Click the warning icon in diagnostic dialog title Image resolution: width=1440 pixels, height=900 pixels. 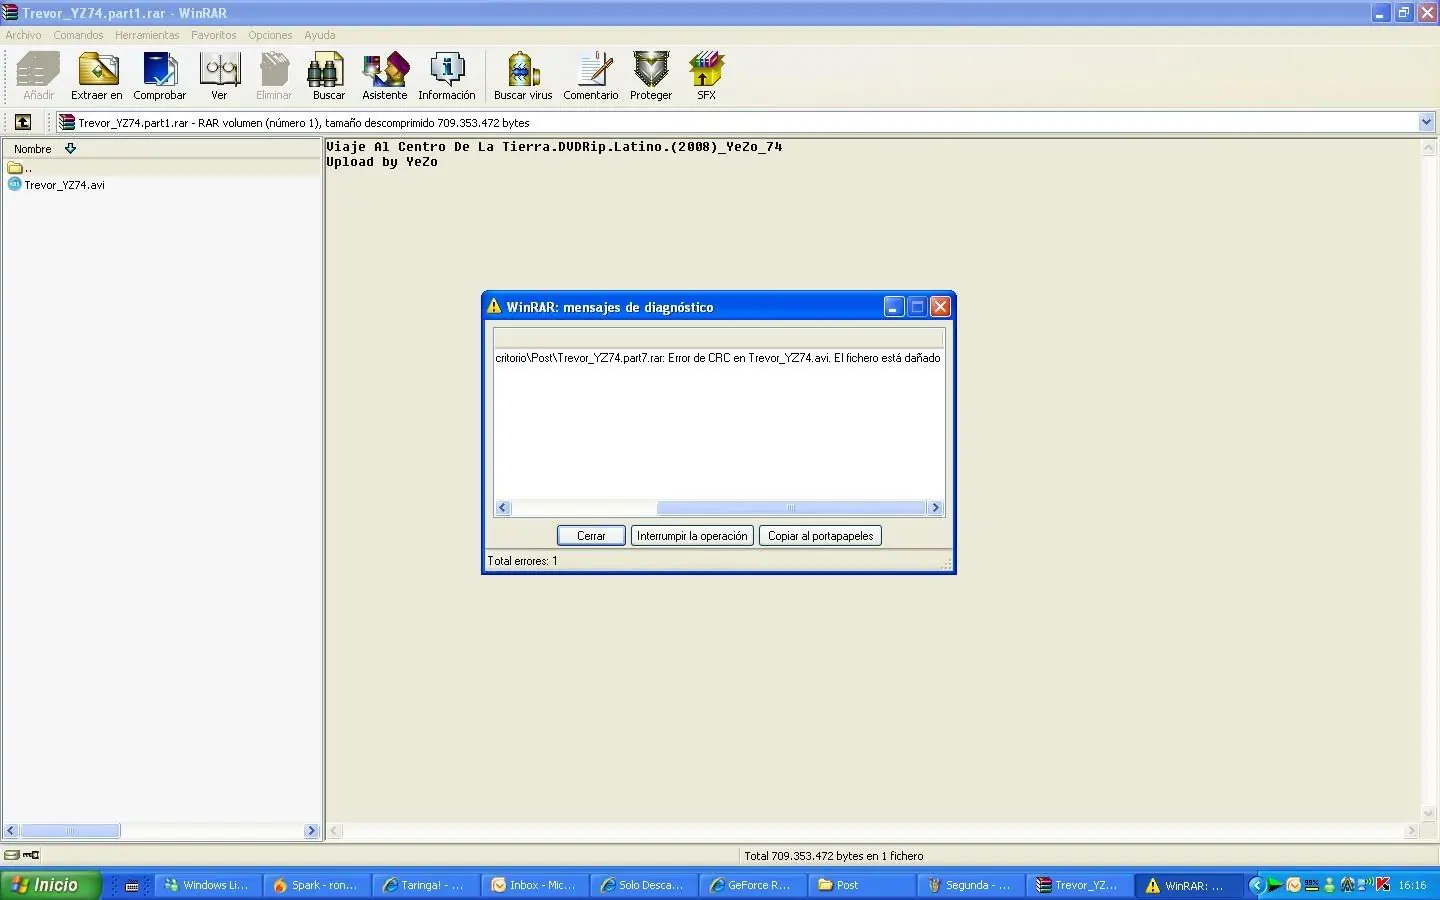[x=494, y=306]
